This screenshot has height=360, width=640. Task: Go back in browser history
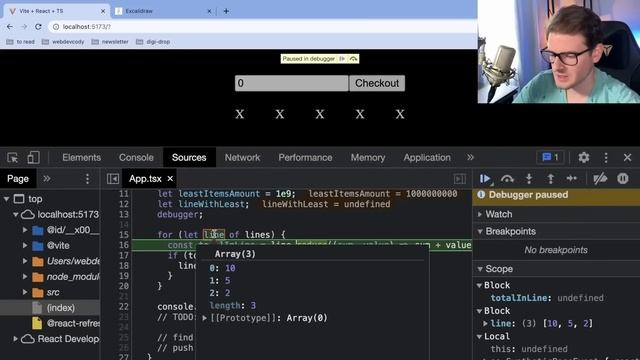(x=10, y=27)
